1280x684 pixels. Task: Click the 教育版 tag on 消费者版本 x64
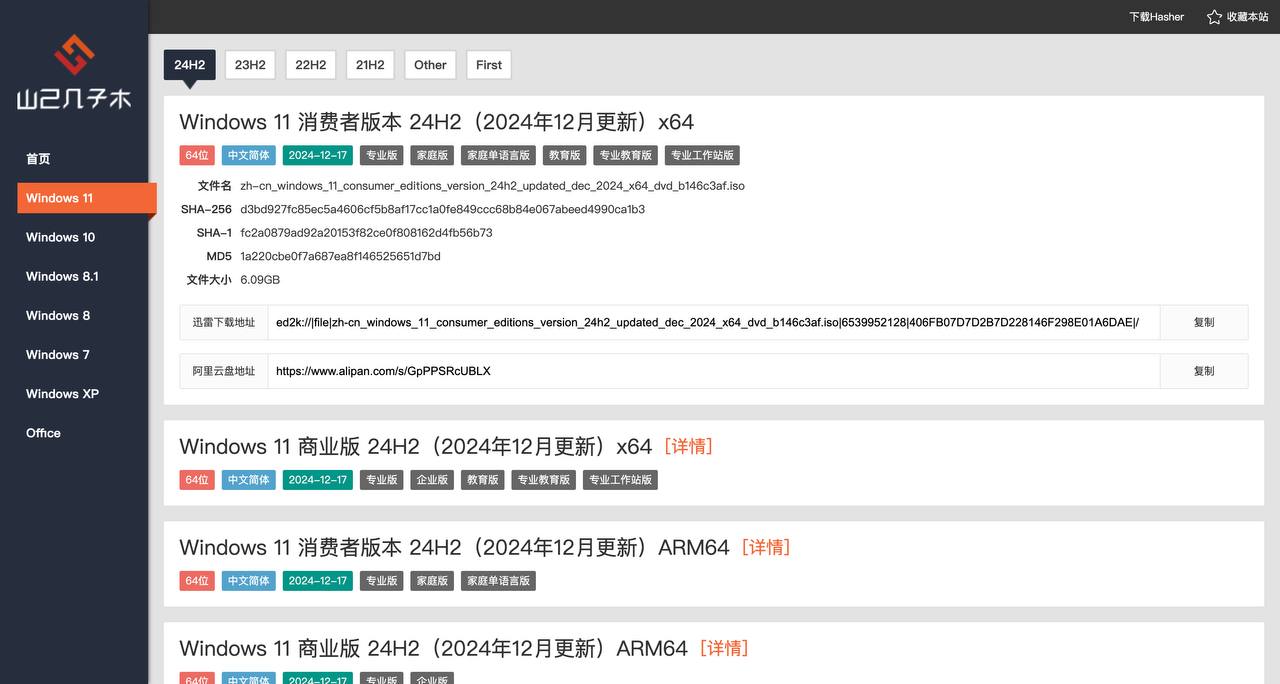[x=564, y=155]
